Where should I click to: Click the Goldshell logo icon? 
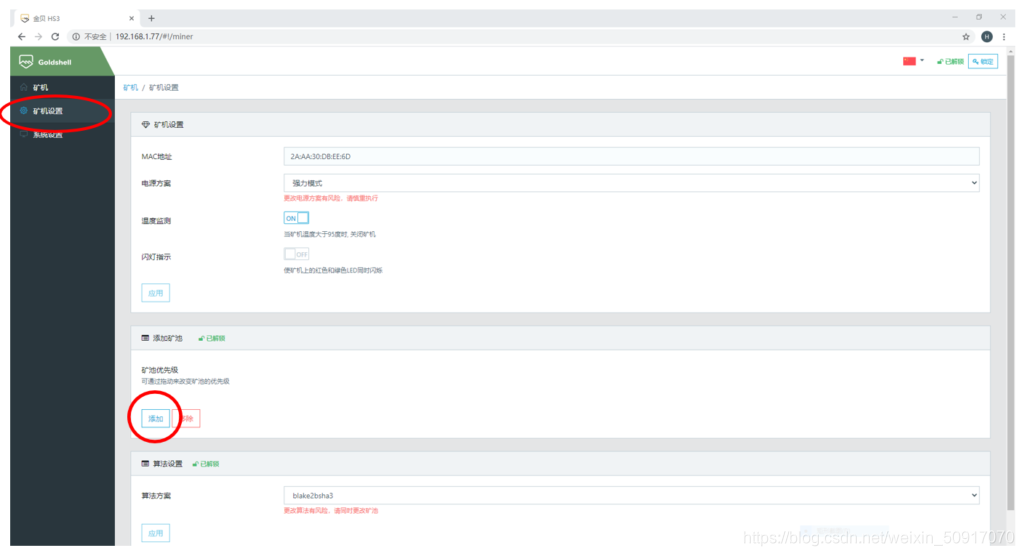pos(26,61)
